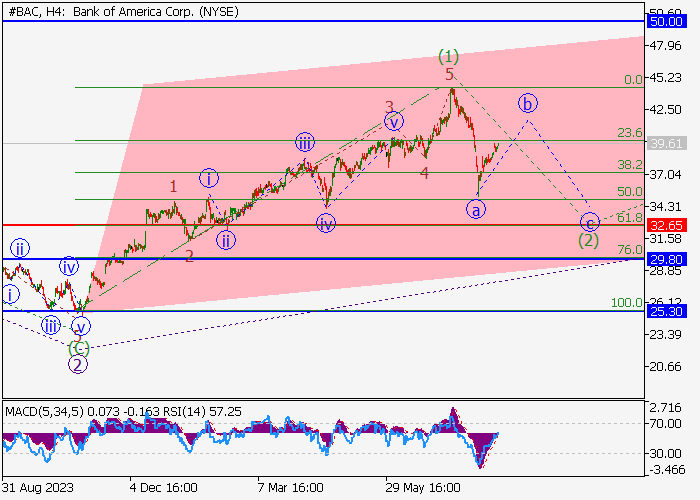Click the circled c wave label
Screen dimensions: 700x500
coord(590,222)
